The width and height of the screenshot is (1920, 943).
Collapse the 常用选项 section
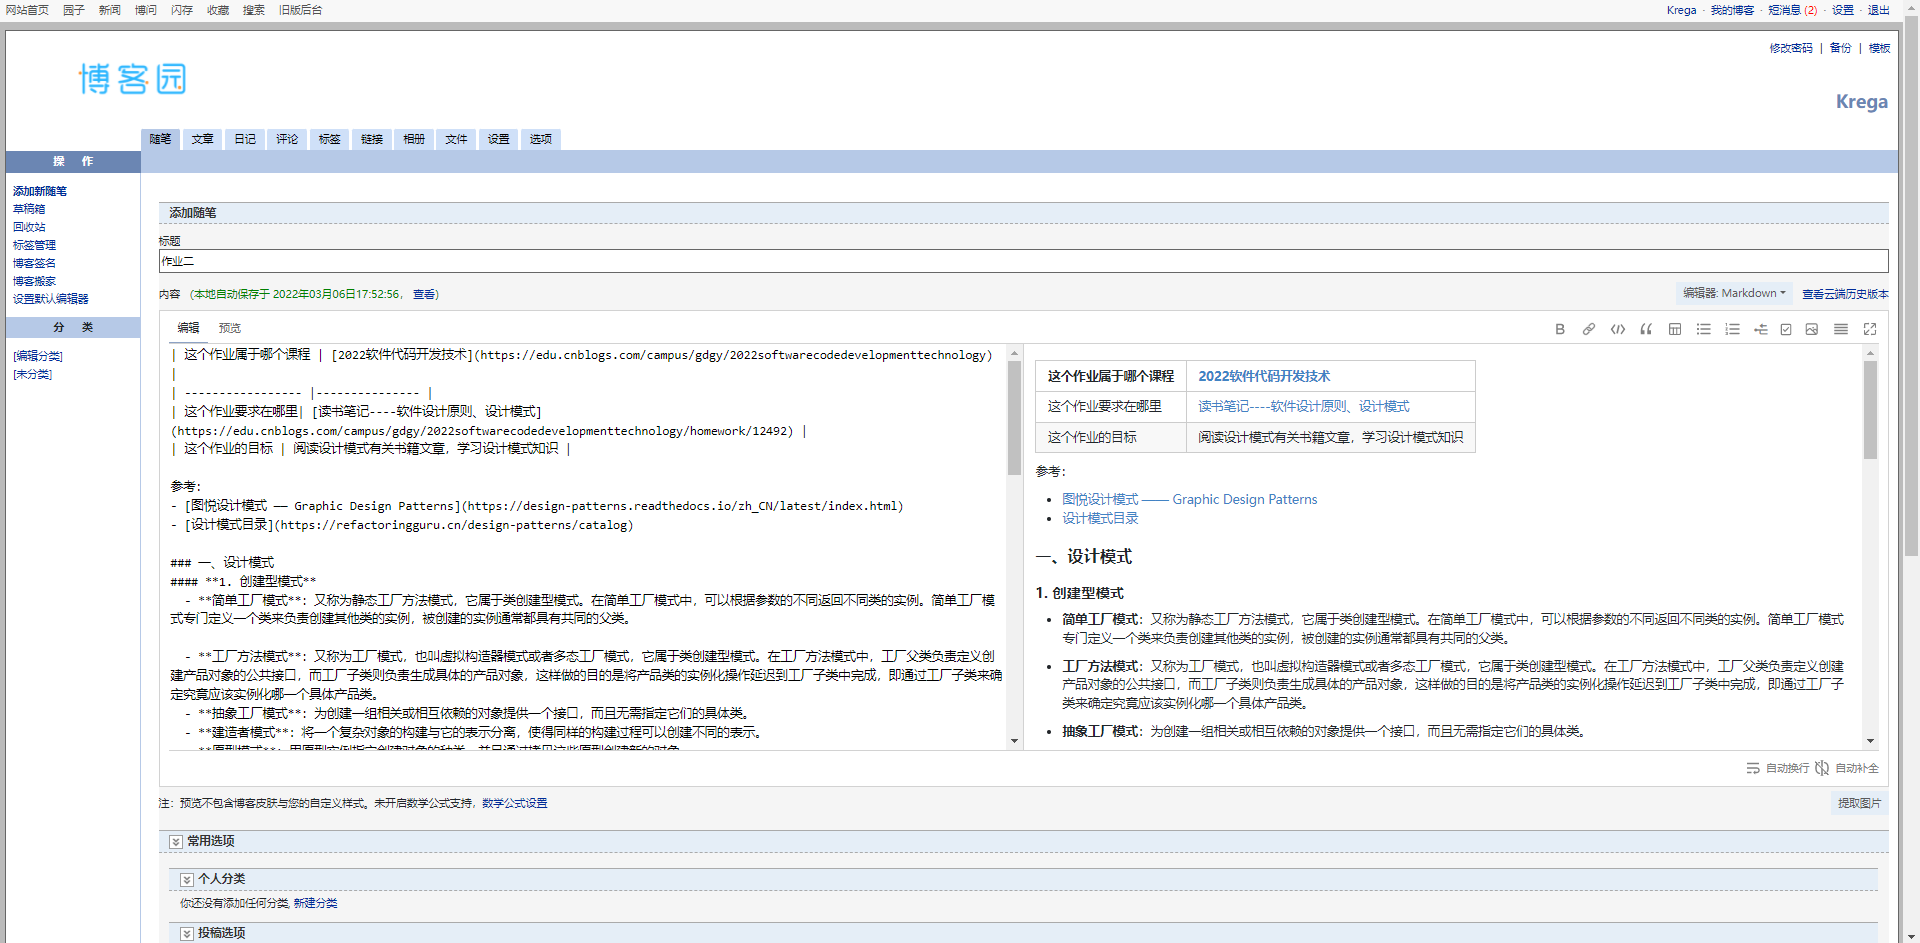pos(176,842)
